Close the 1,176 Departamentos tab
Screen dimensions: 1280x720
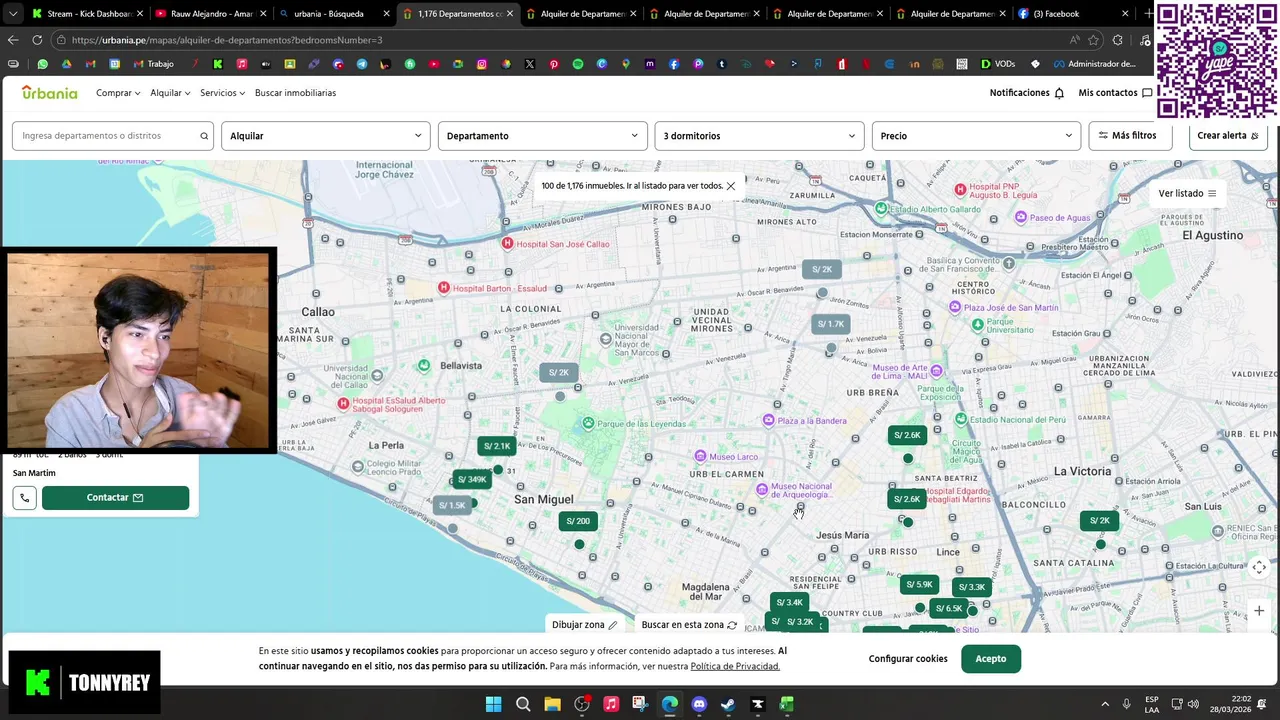click(x=510, y=14)
